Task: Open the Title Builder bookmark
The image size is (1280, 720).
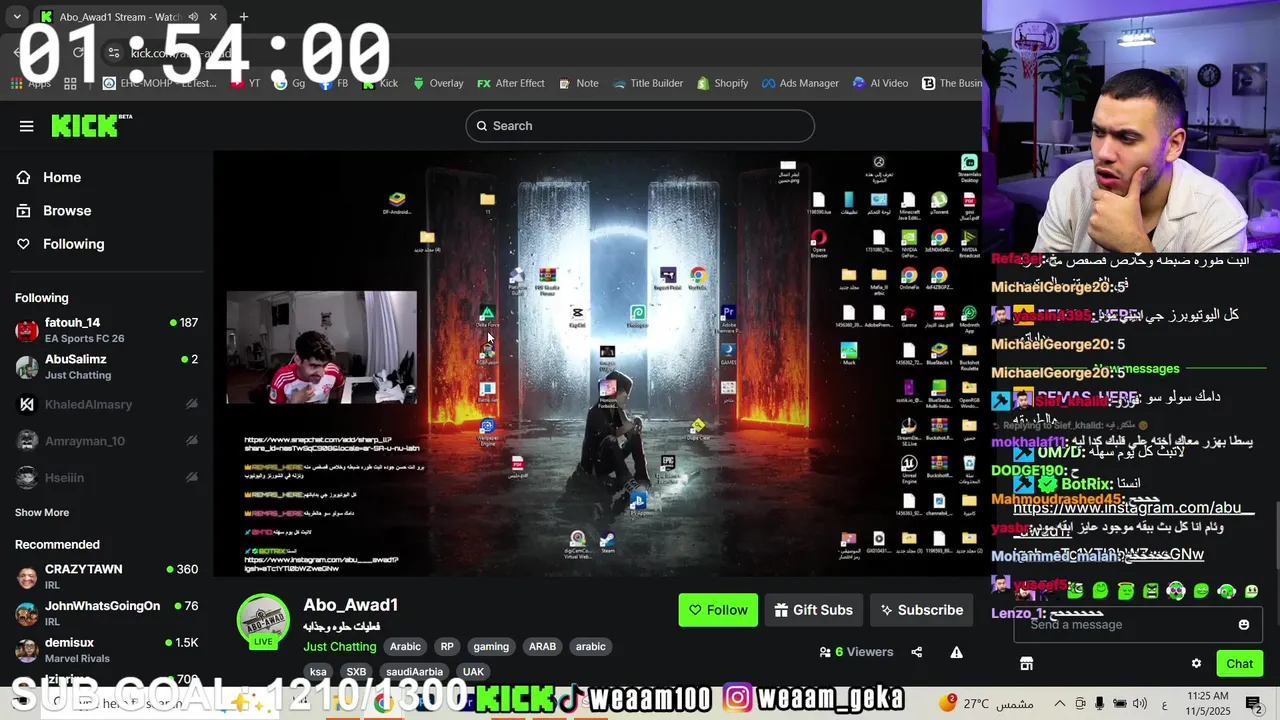Action: click(x=647, y=83)
